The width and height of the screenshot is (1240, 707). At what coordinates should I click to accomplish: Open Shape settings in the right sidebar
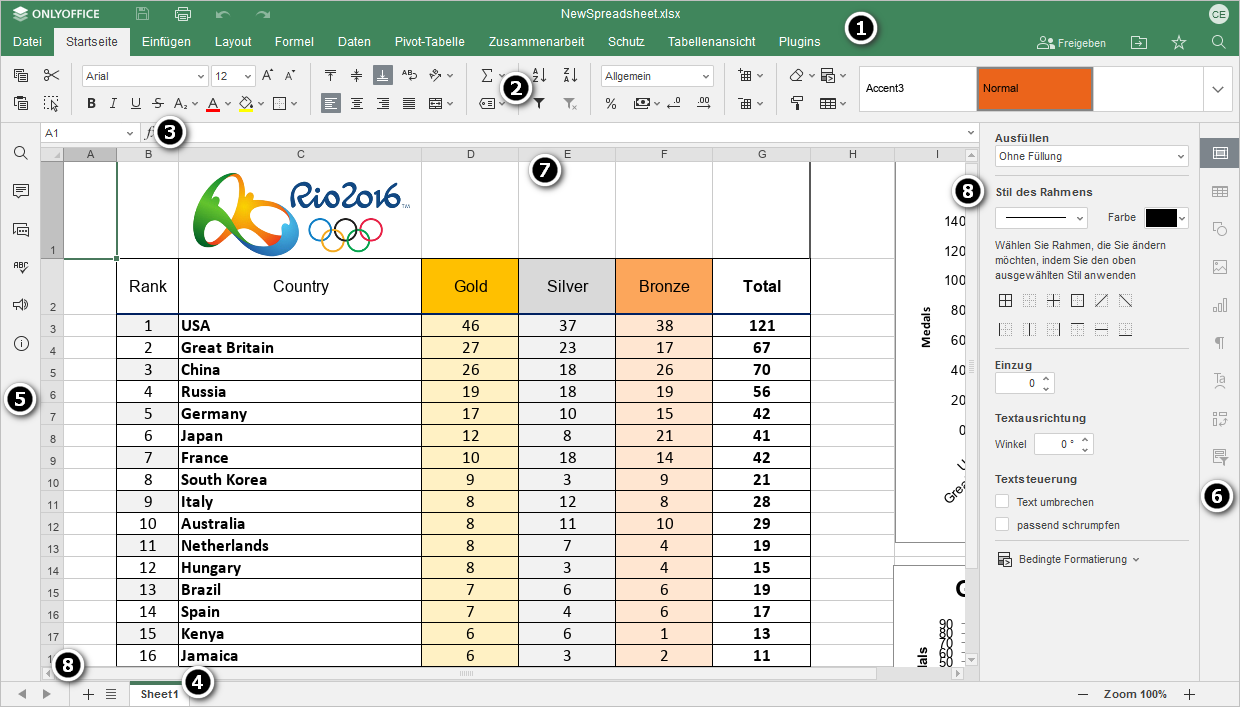click(1220, 229)
